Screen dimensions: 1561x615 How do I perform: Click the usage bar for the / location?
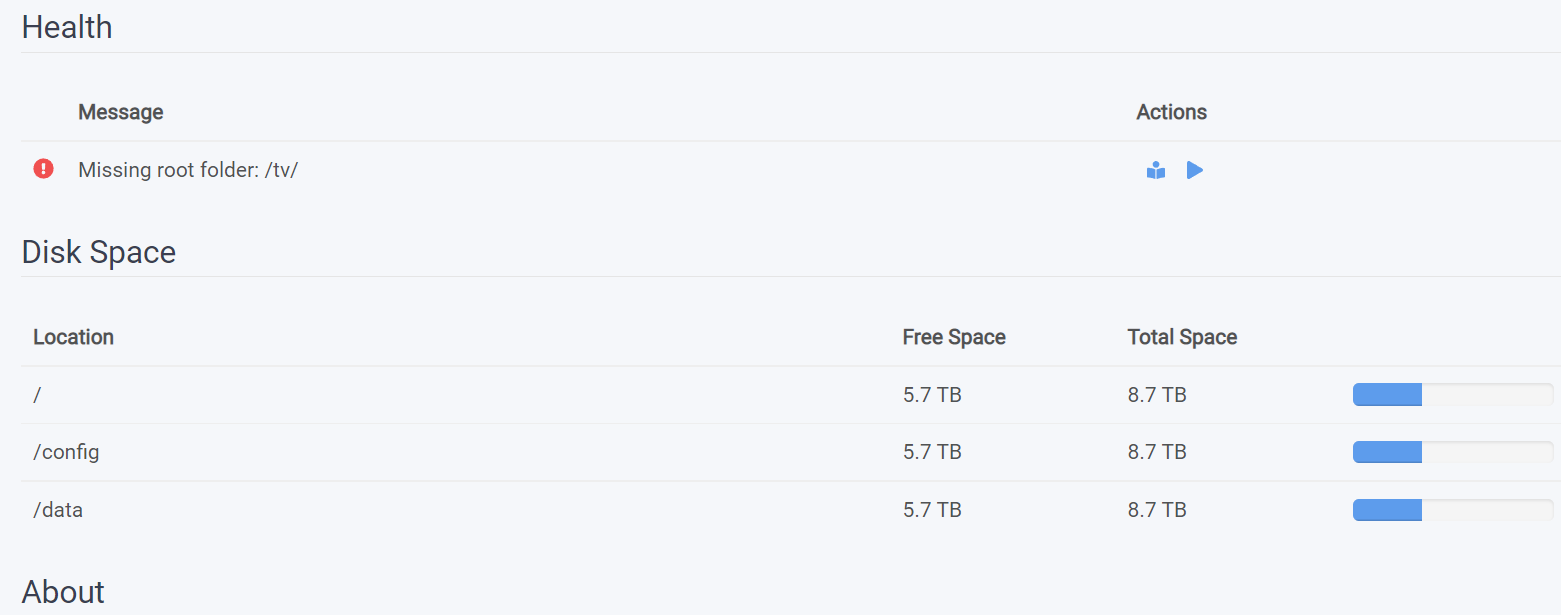(x=1452, y=394)
